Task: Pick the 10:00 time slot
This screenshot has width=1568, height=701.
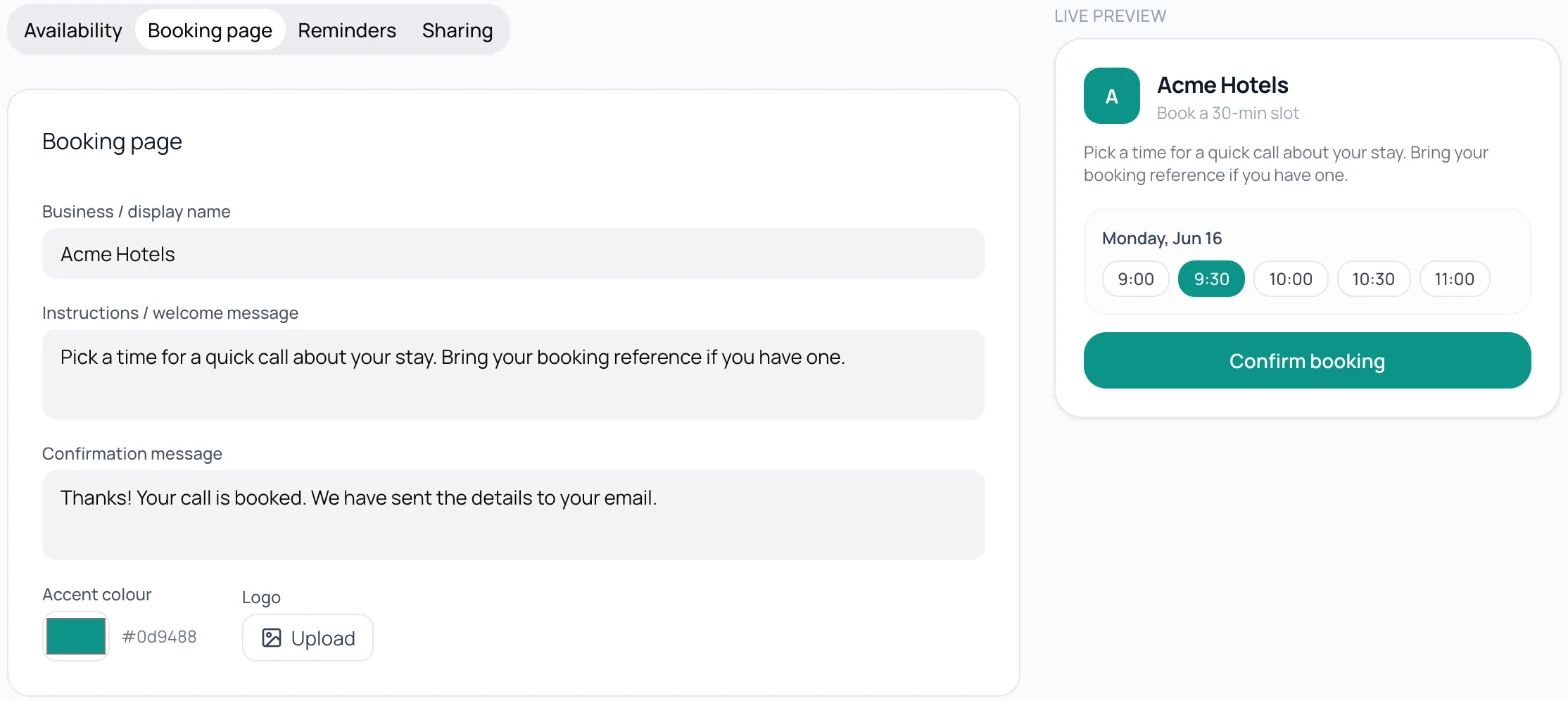Action: pyautogui.click(x=1291, y=279)
